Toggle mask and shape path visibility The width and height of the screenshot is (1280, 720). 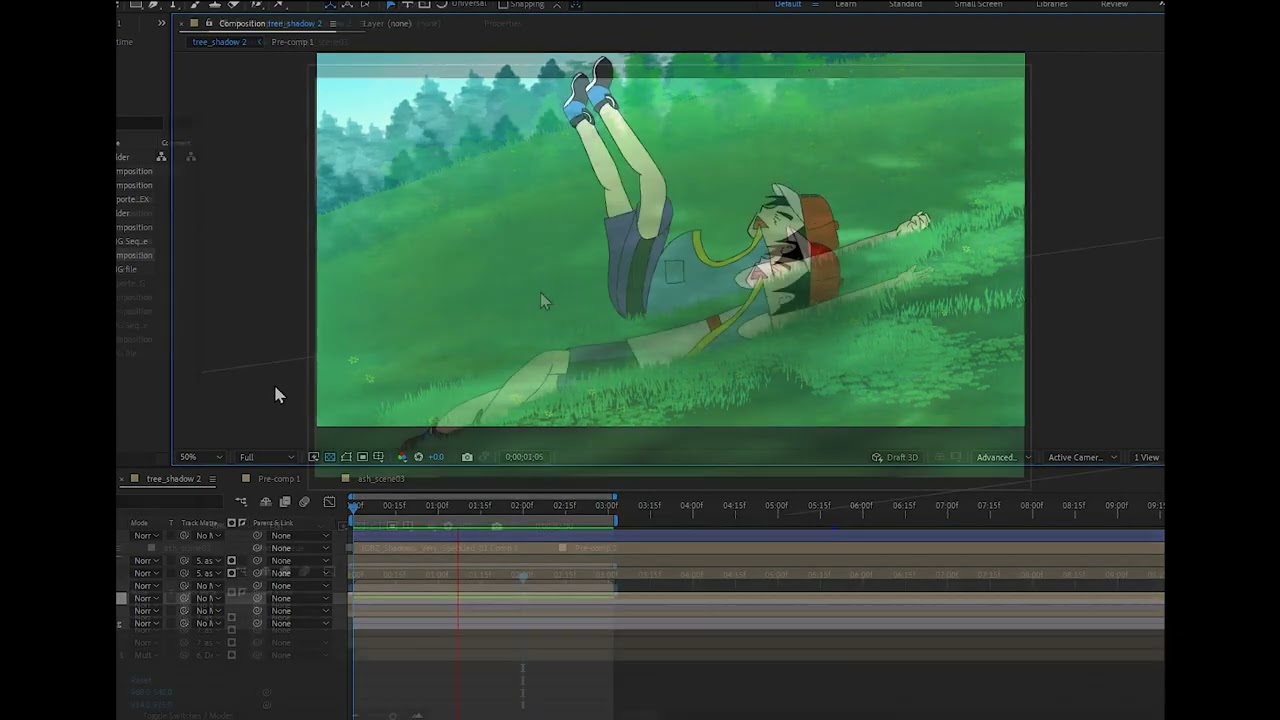pyautogui.click(x=346, y=457)
